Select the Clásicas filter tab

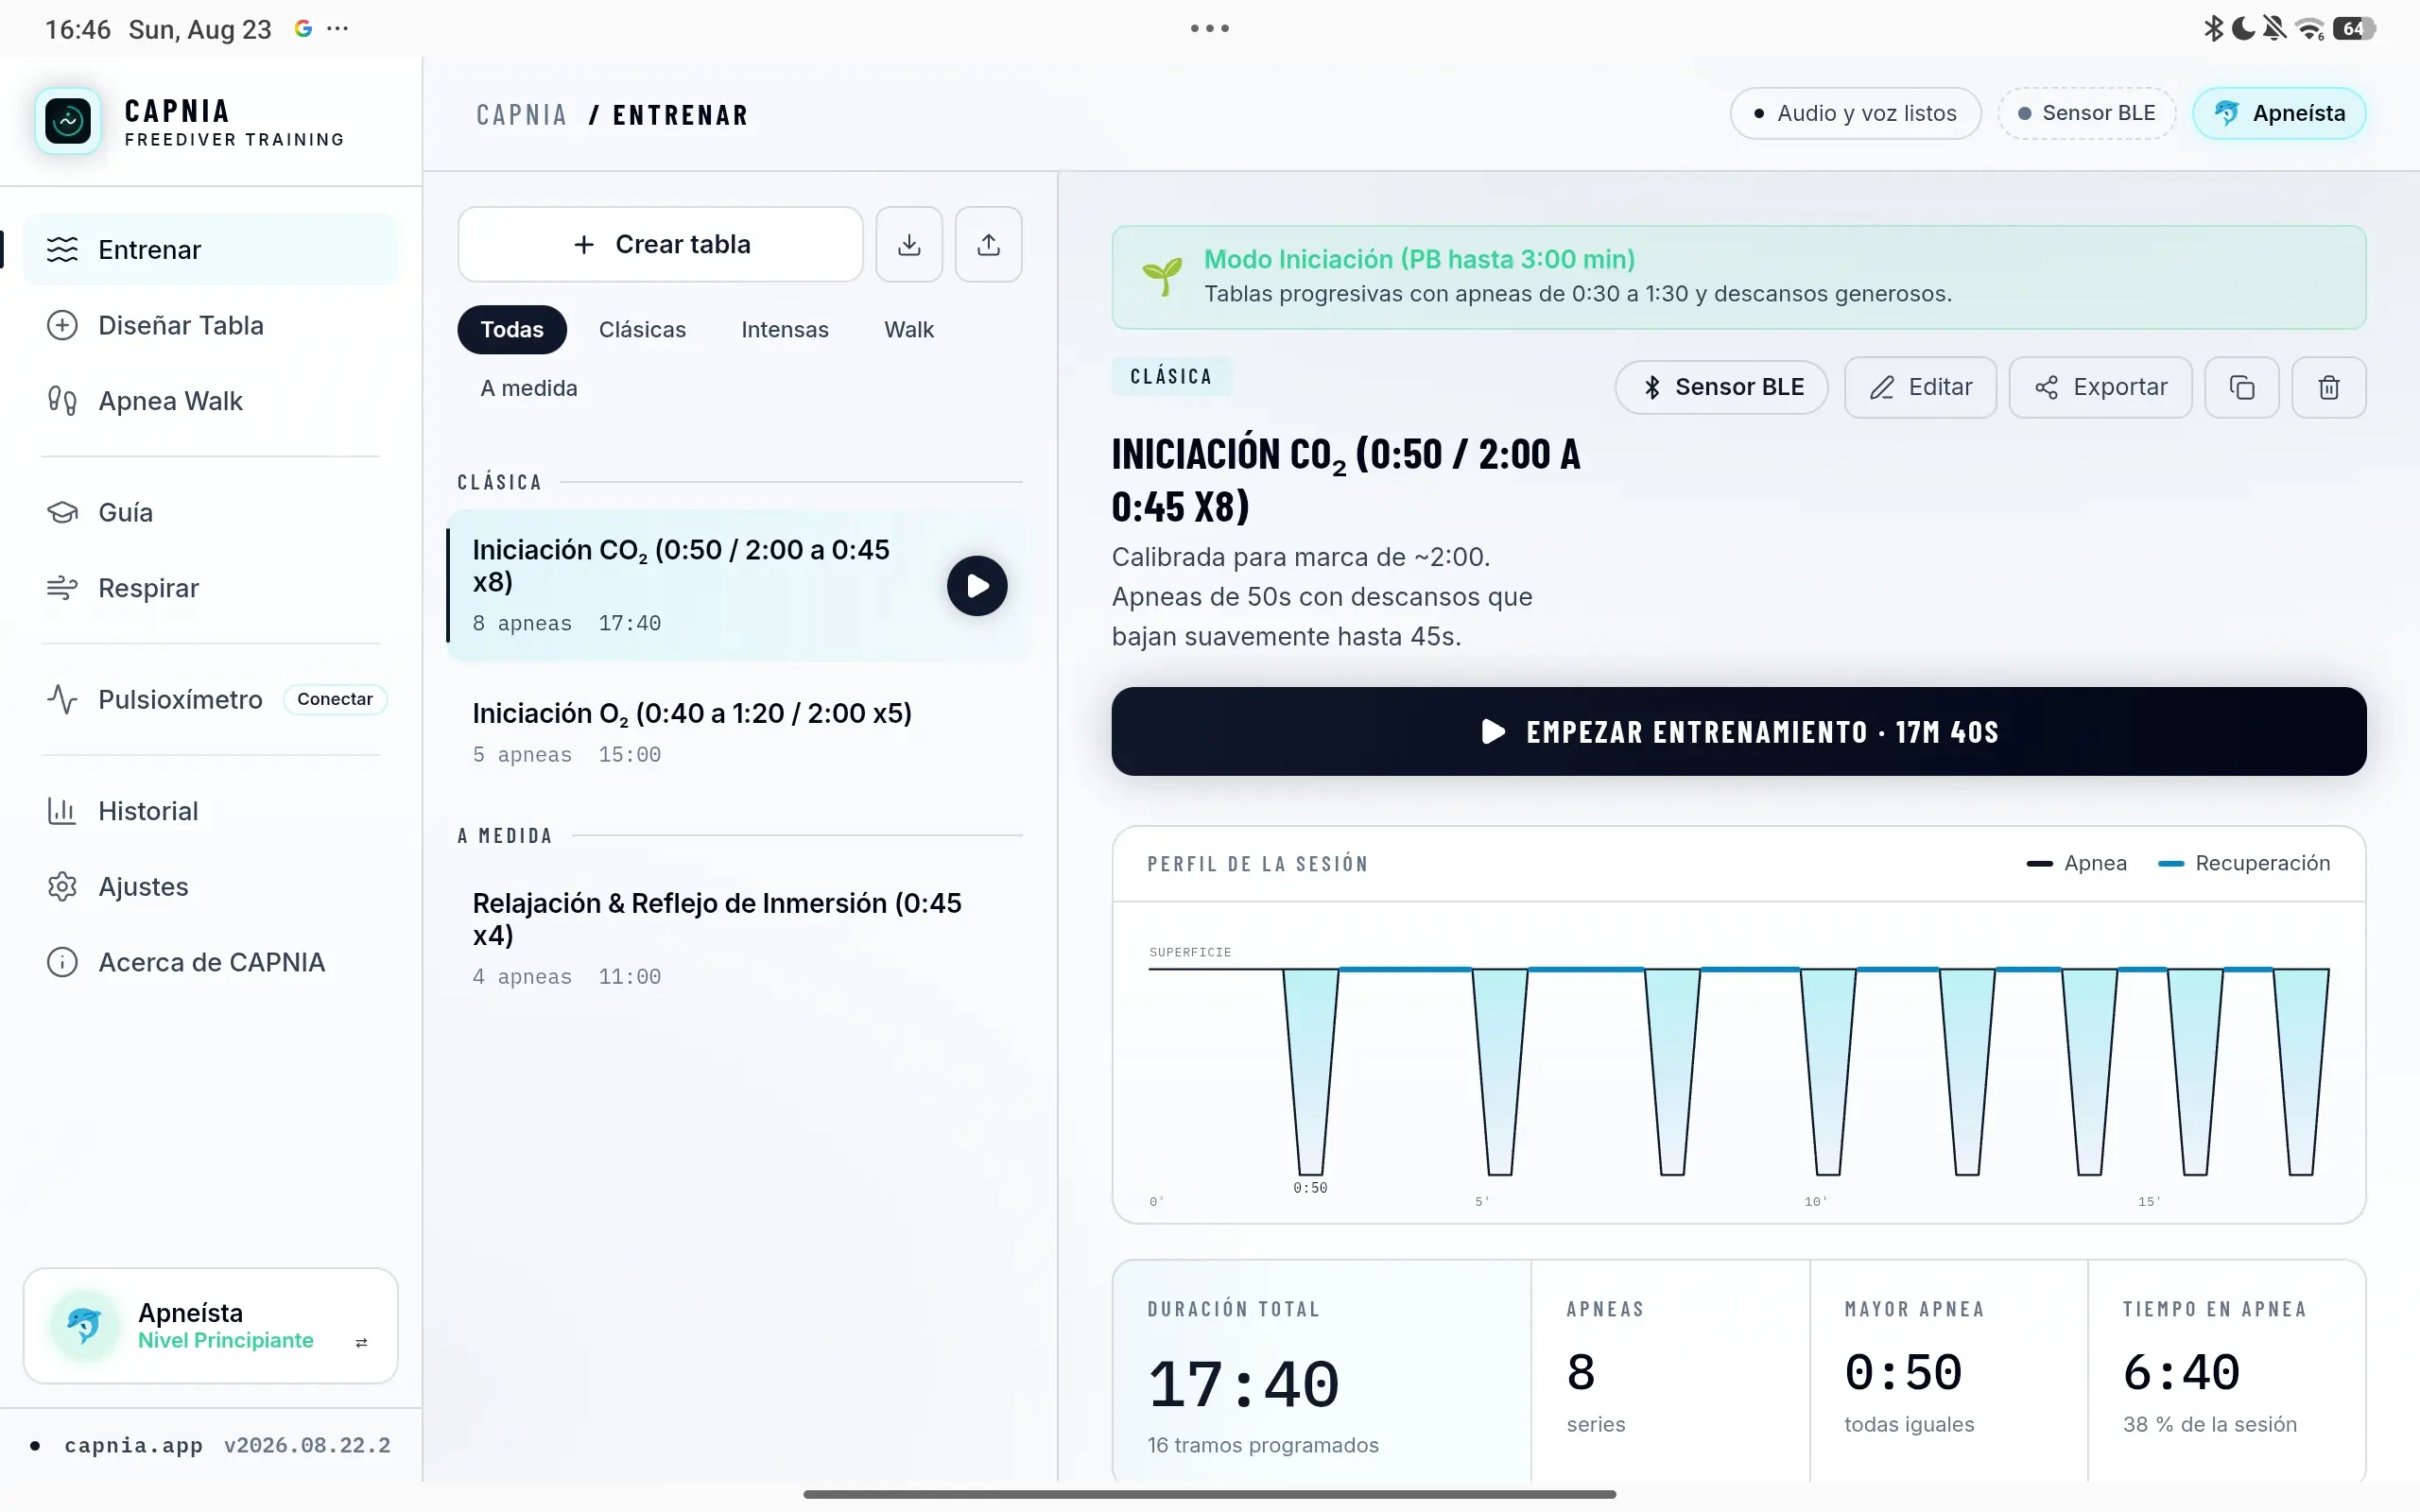pos(642,329)
